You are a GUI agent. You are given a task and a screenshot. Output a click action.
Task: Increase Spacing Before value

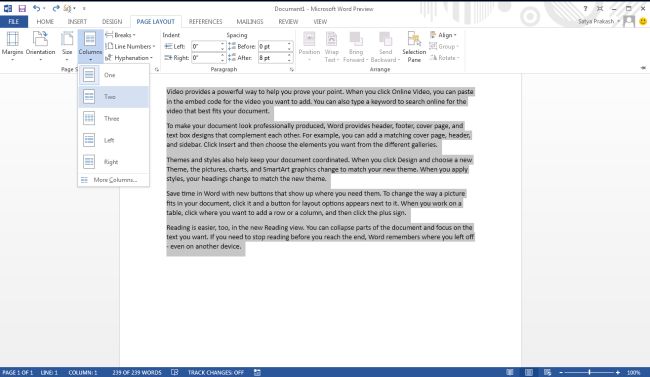[289, 44]
